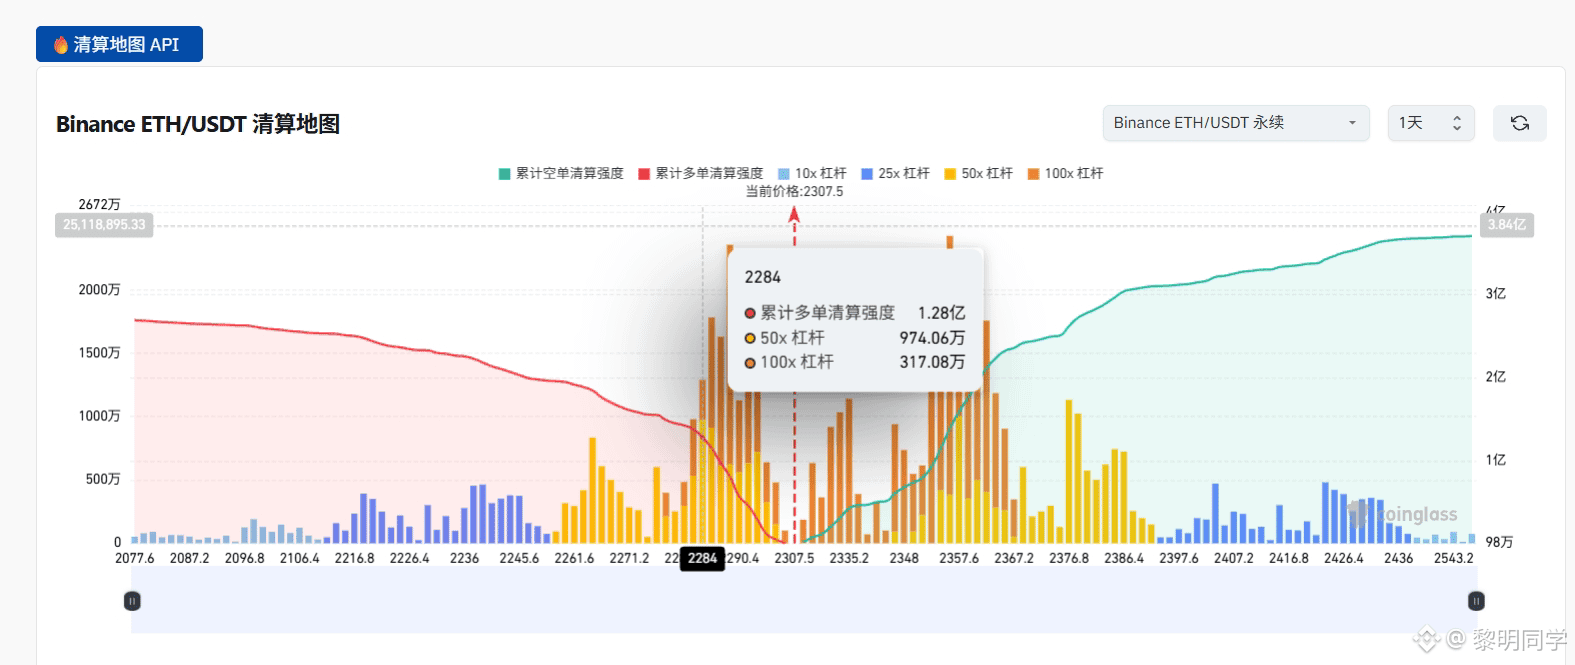The width and height of the screenshot is (1575, 665).
Task: Click yellow swatch of 50x 杠杆
Action: pyautogui.click(x=949, y=174)
